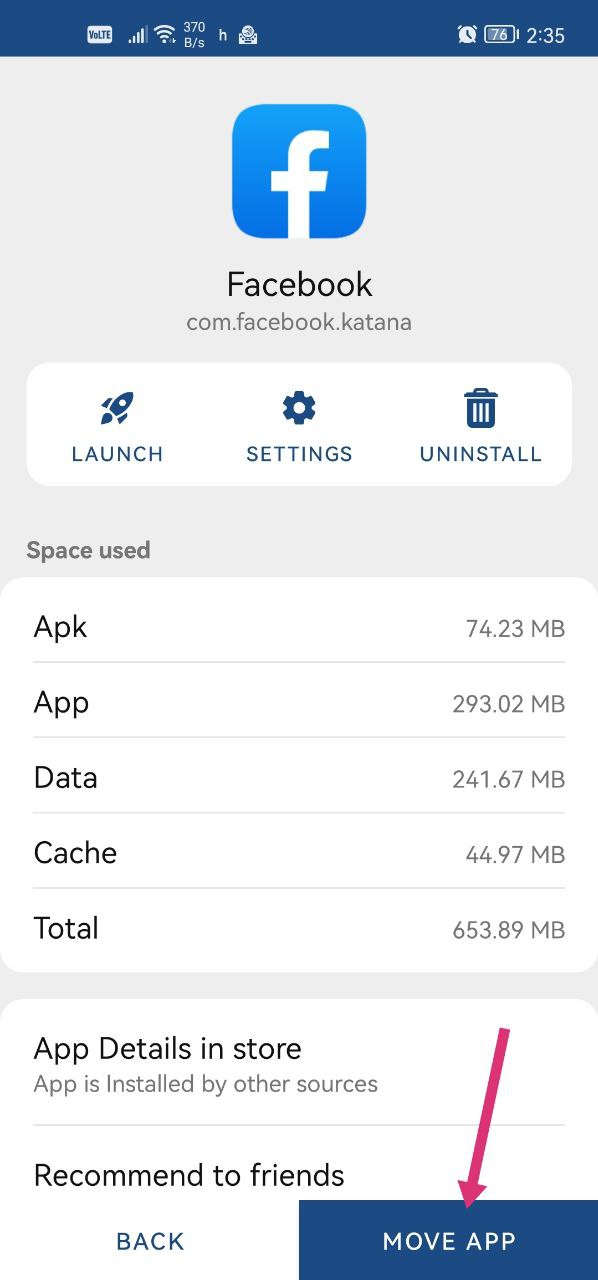Select the Apk size row
The width and height of the screenshot is (598, 1280).
pos(299,627)
